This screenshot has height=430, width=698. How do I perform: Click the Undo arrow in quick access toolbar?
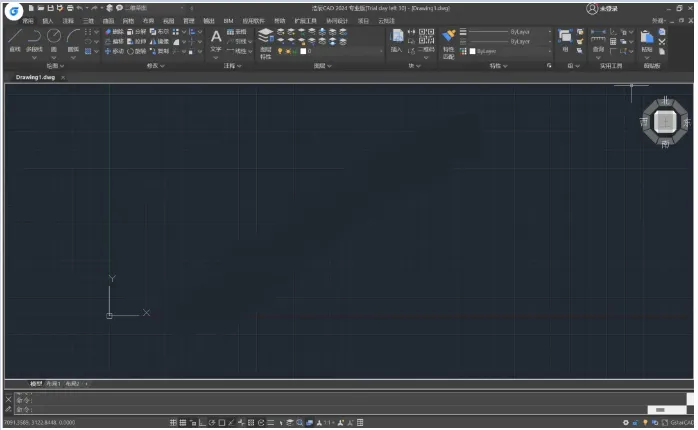pyautogui.click(x=80, y=8)
